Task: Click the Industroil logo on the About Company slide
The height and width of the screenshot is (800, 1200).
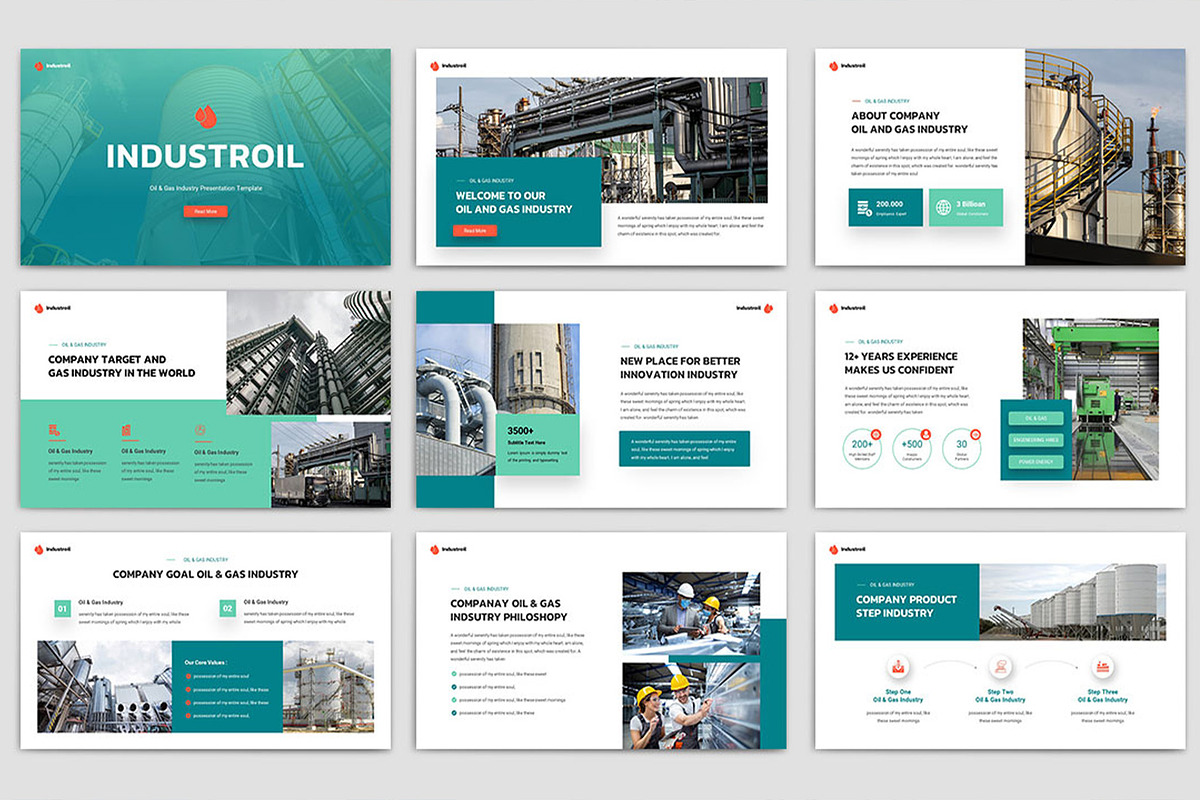Action: tap(847, 66)
